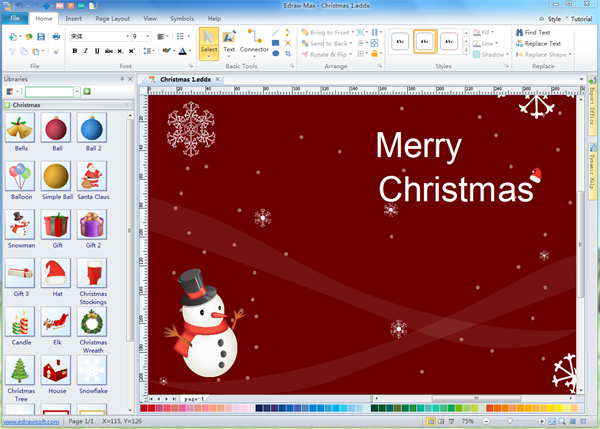The image size is (600, 429).
Task: Select the Christmas Tree shape
Action: [20, 370]
